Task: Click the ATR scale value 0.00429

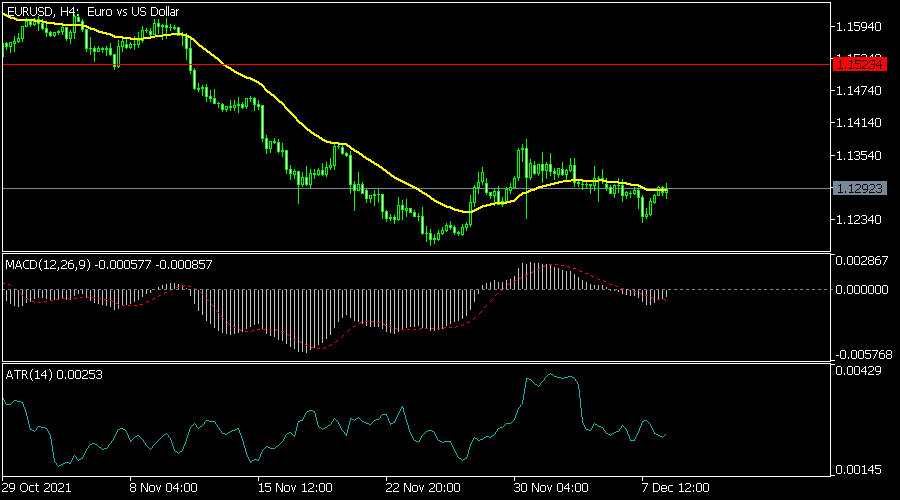Action: [859, 371]
